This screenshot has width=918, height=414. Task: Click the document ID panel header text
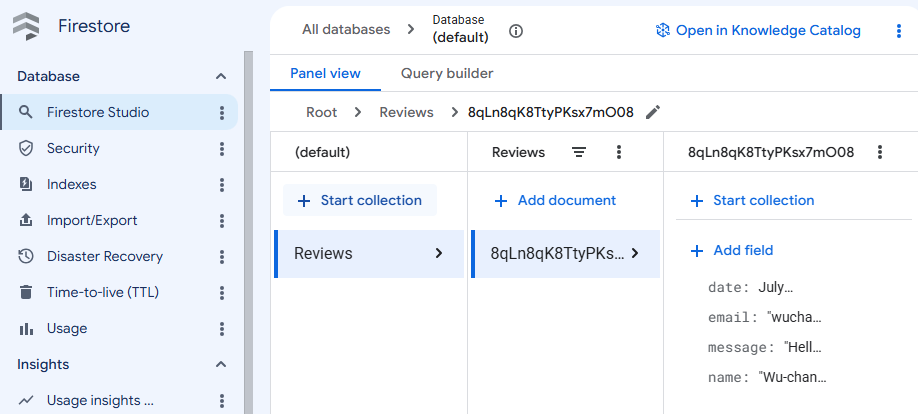(771, 153)
